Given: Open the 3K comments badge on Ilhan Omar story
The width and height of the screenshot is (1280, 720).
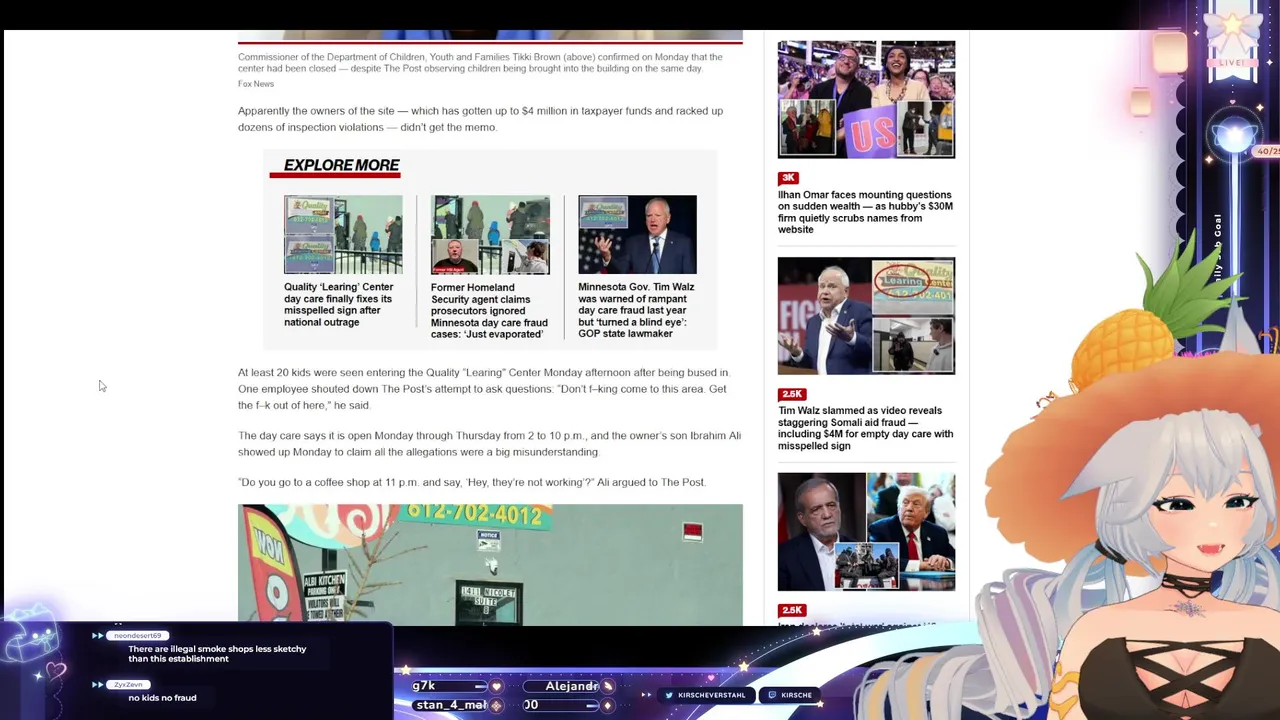Looking at the screenshot, I should tap(788, 178).
